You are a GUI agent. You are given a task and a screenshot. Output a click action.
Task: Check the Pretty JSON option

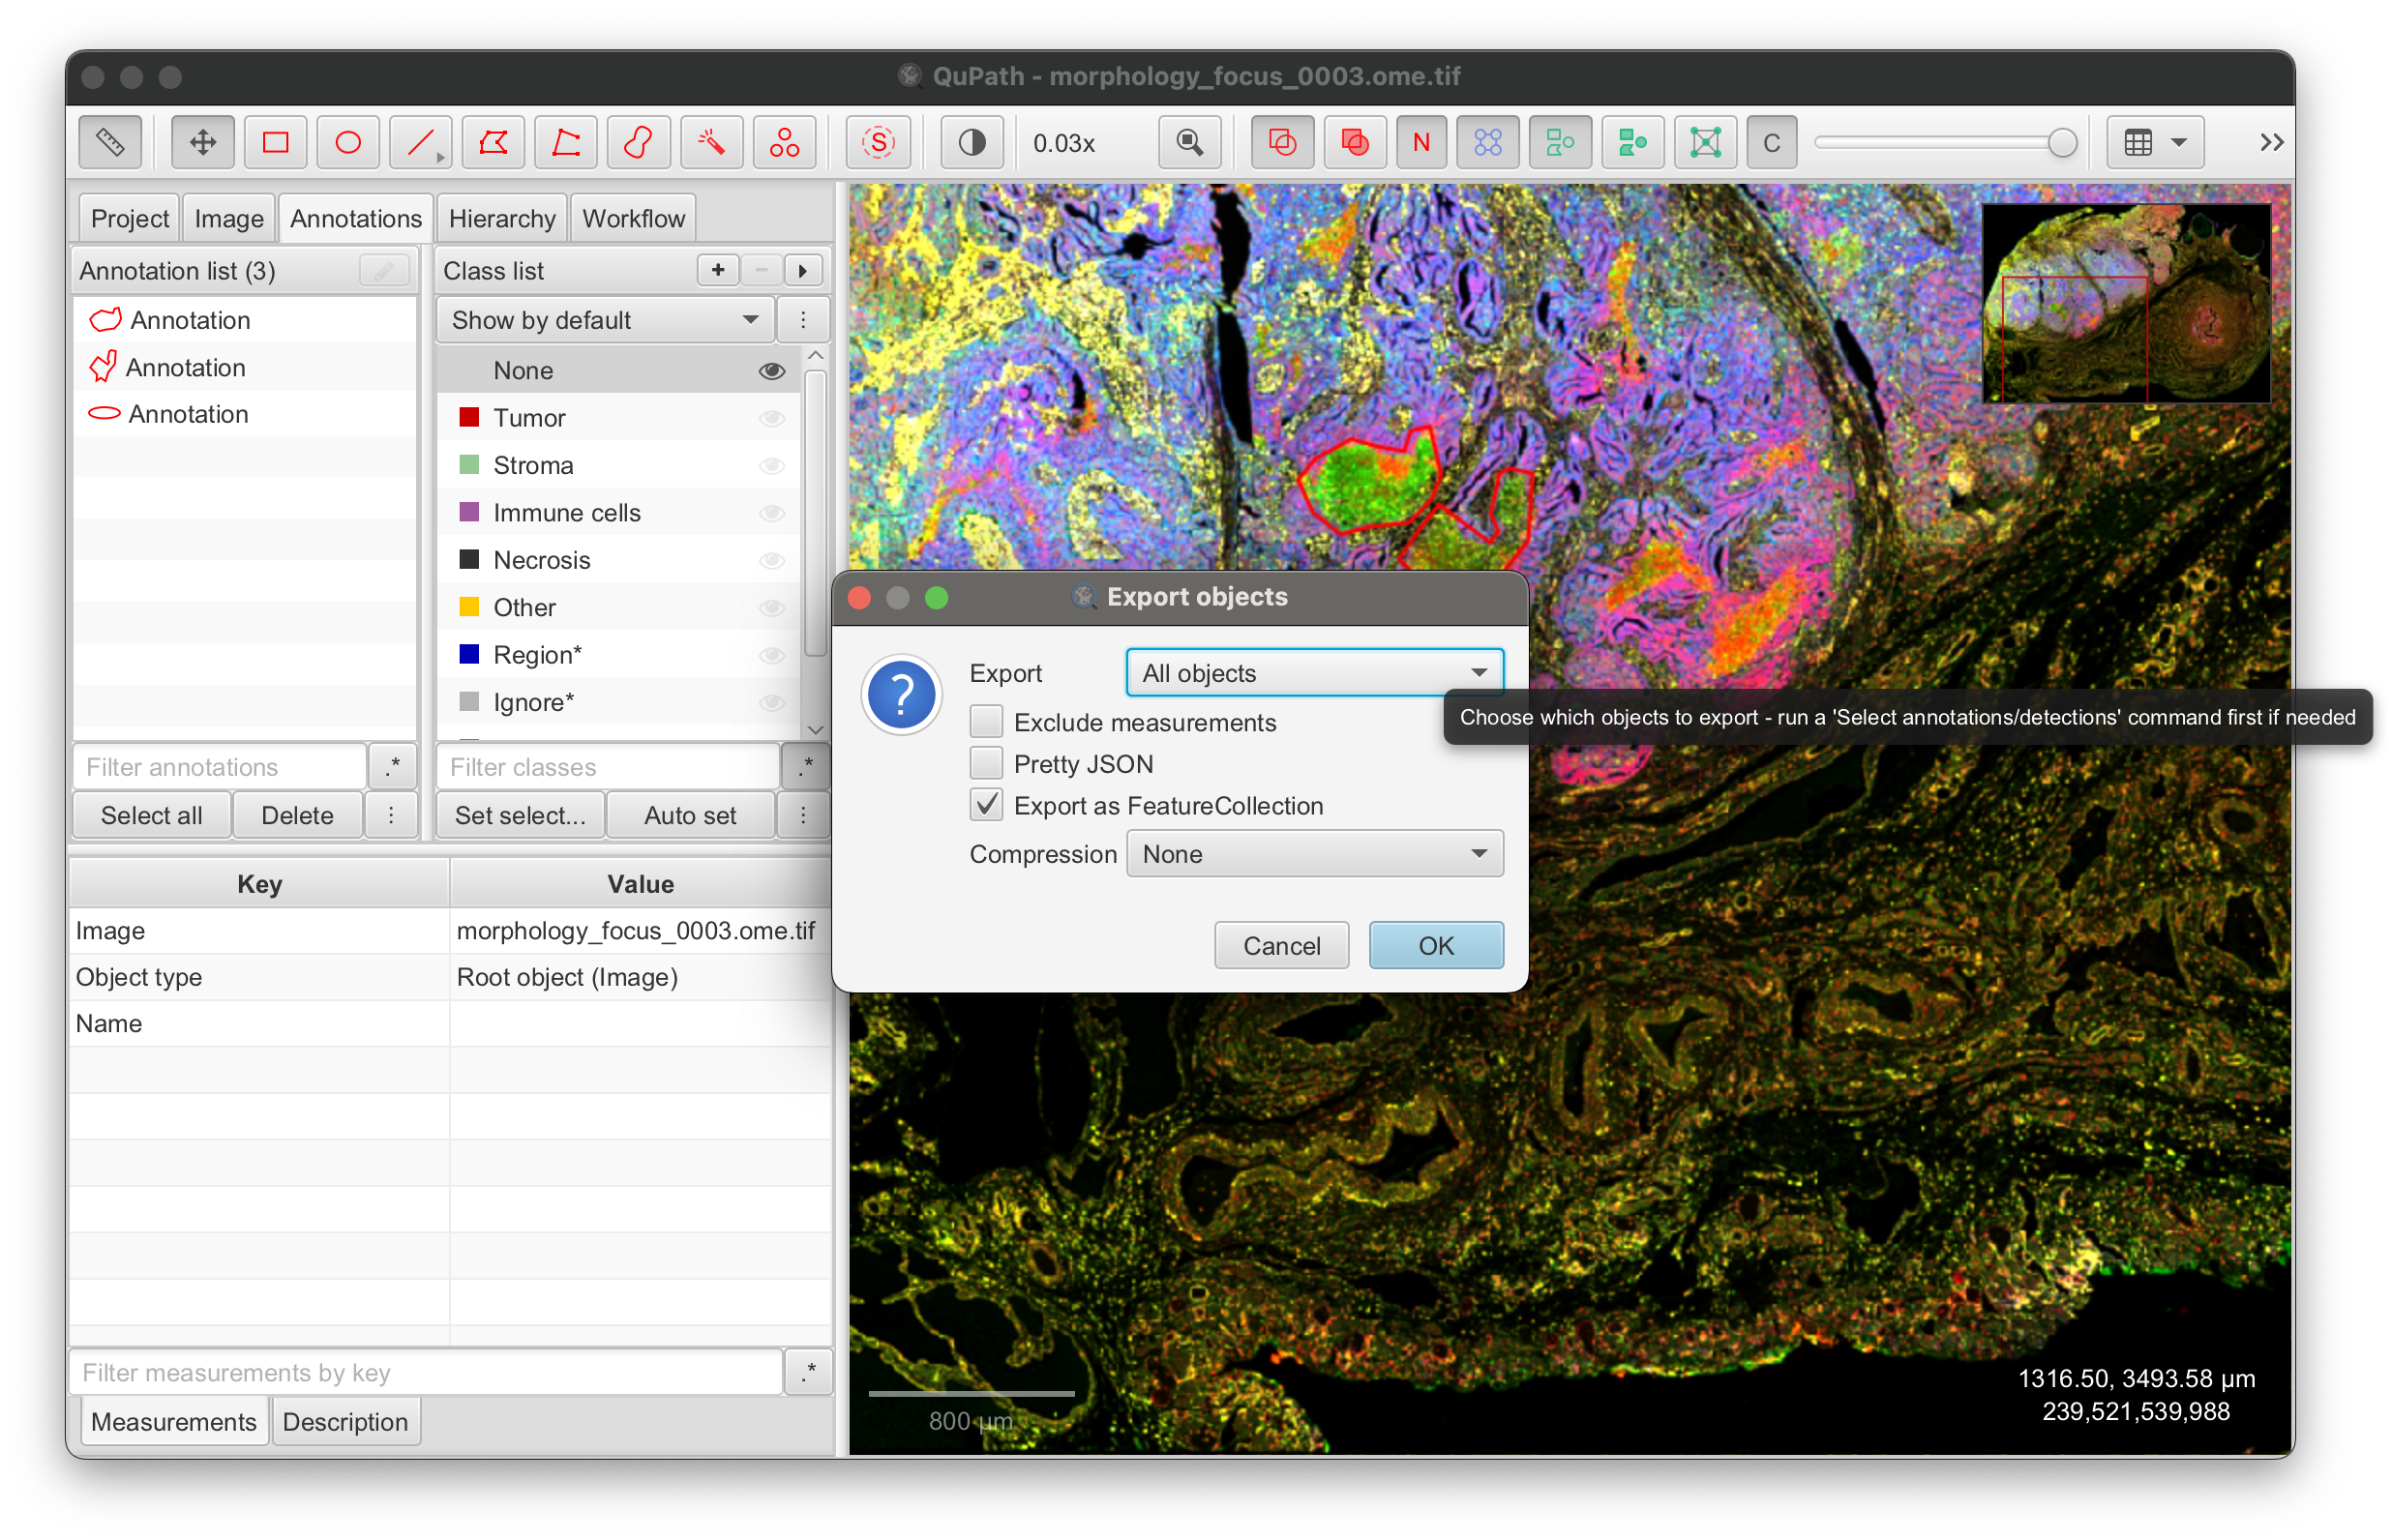[x=986, y=764]
